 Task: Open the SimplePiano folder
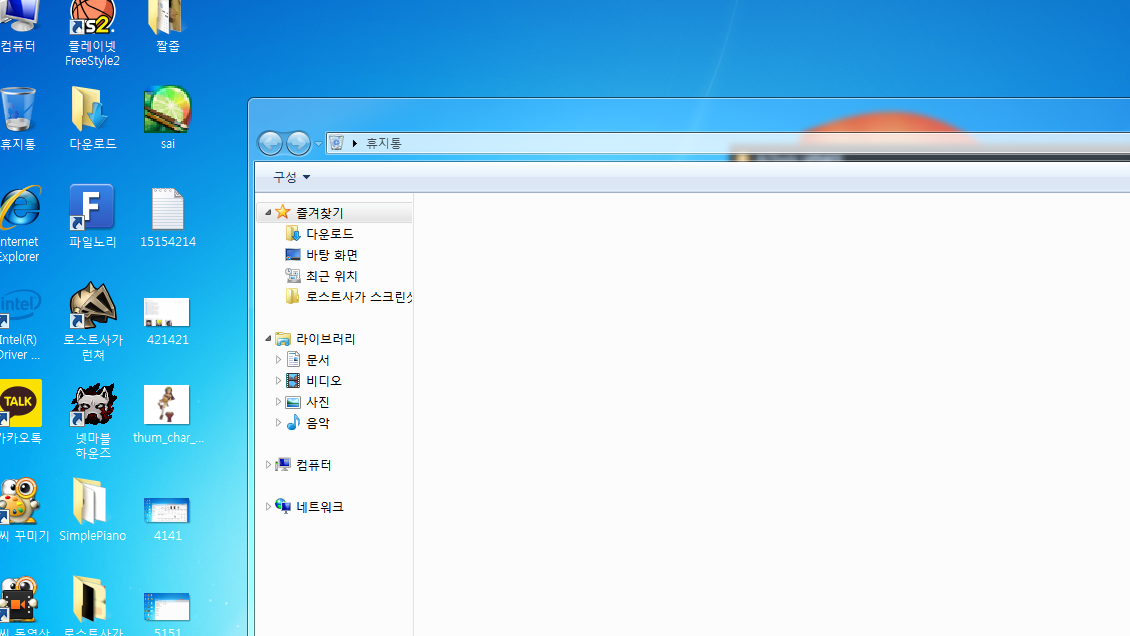click(92, 511)
